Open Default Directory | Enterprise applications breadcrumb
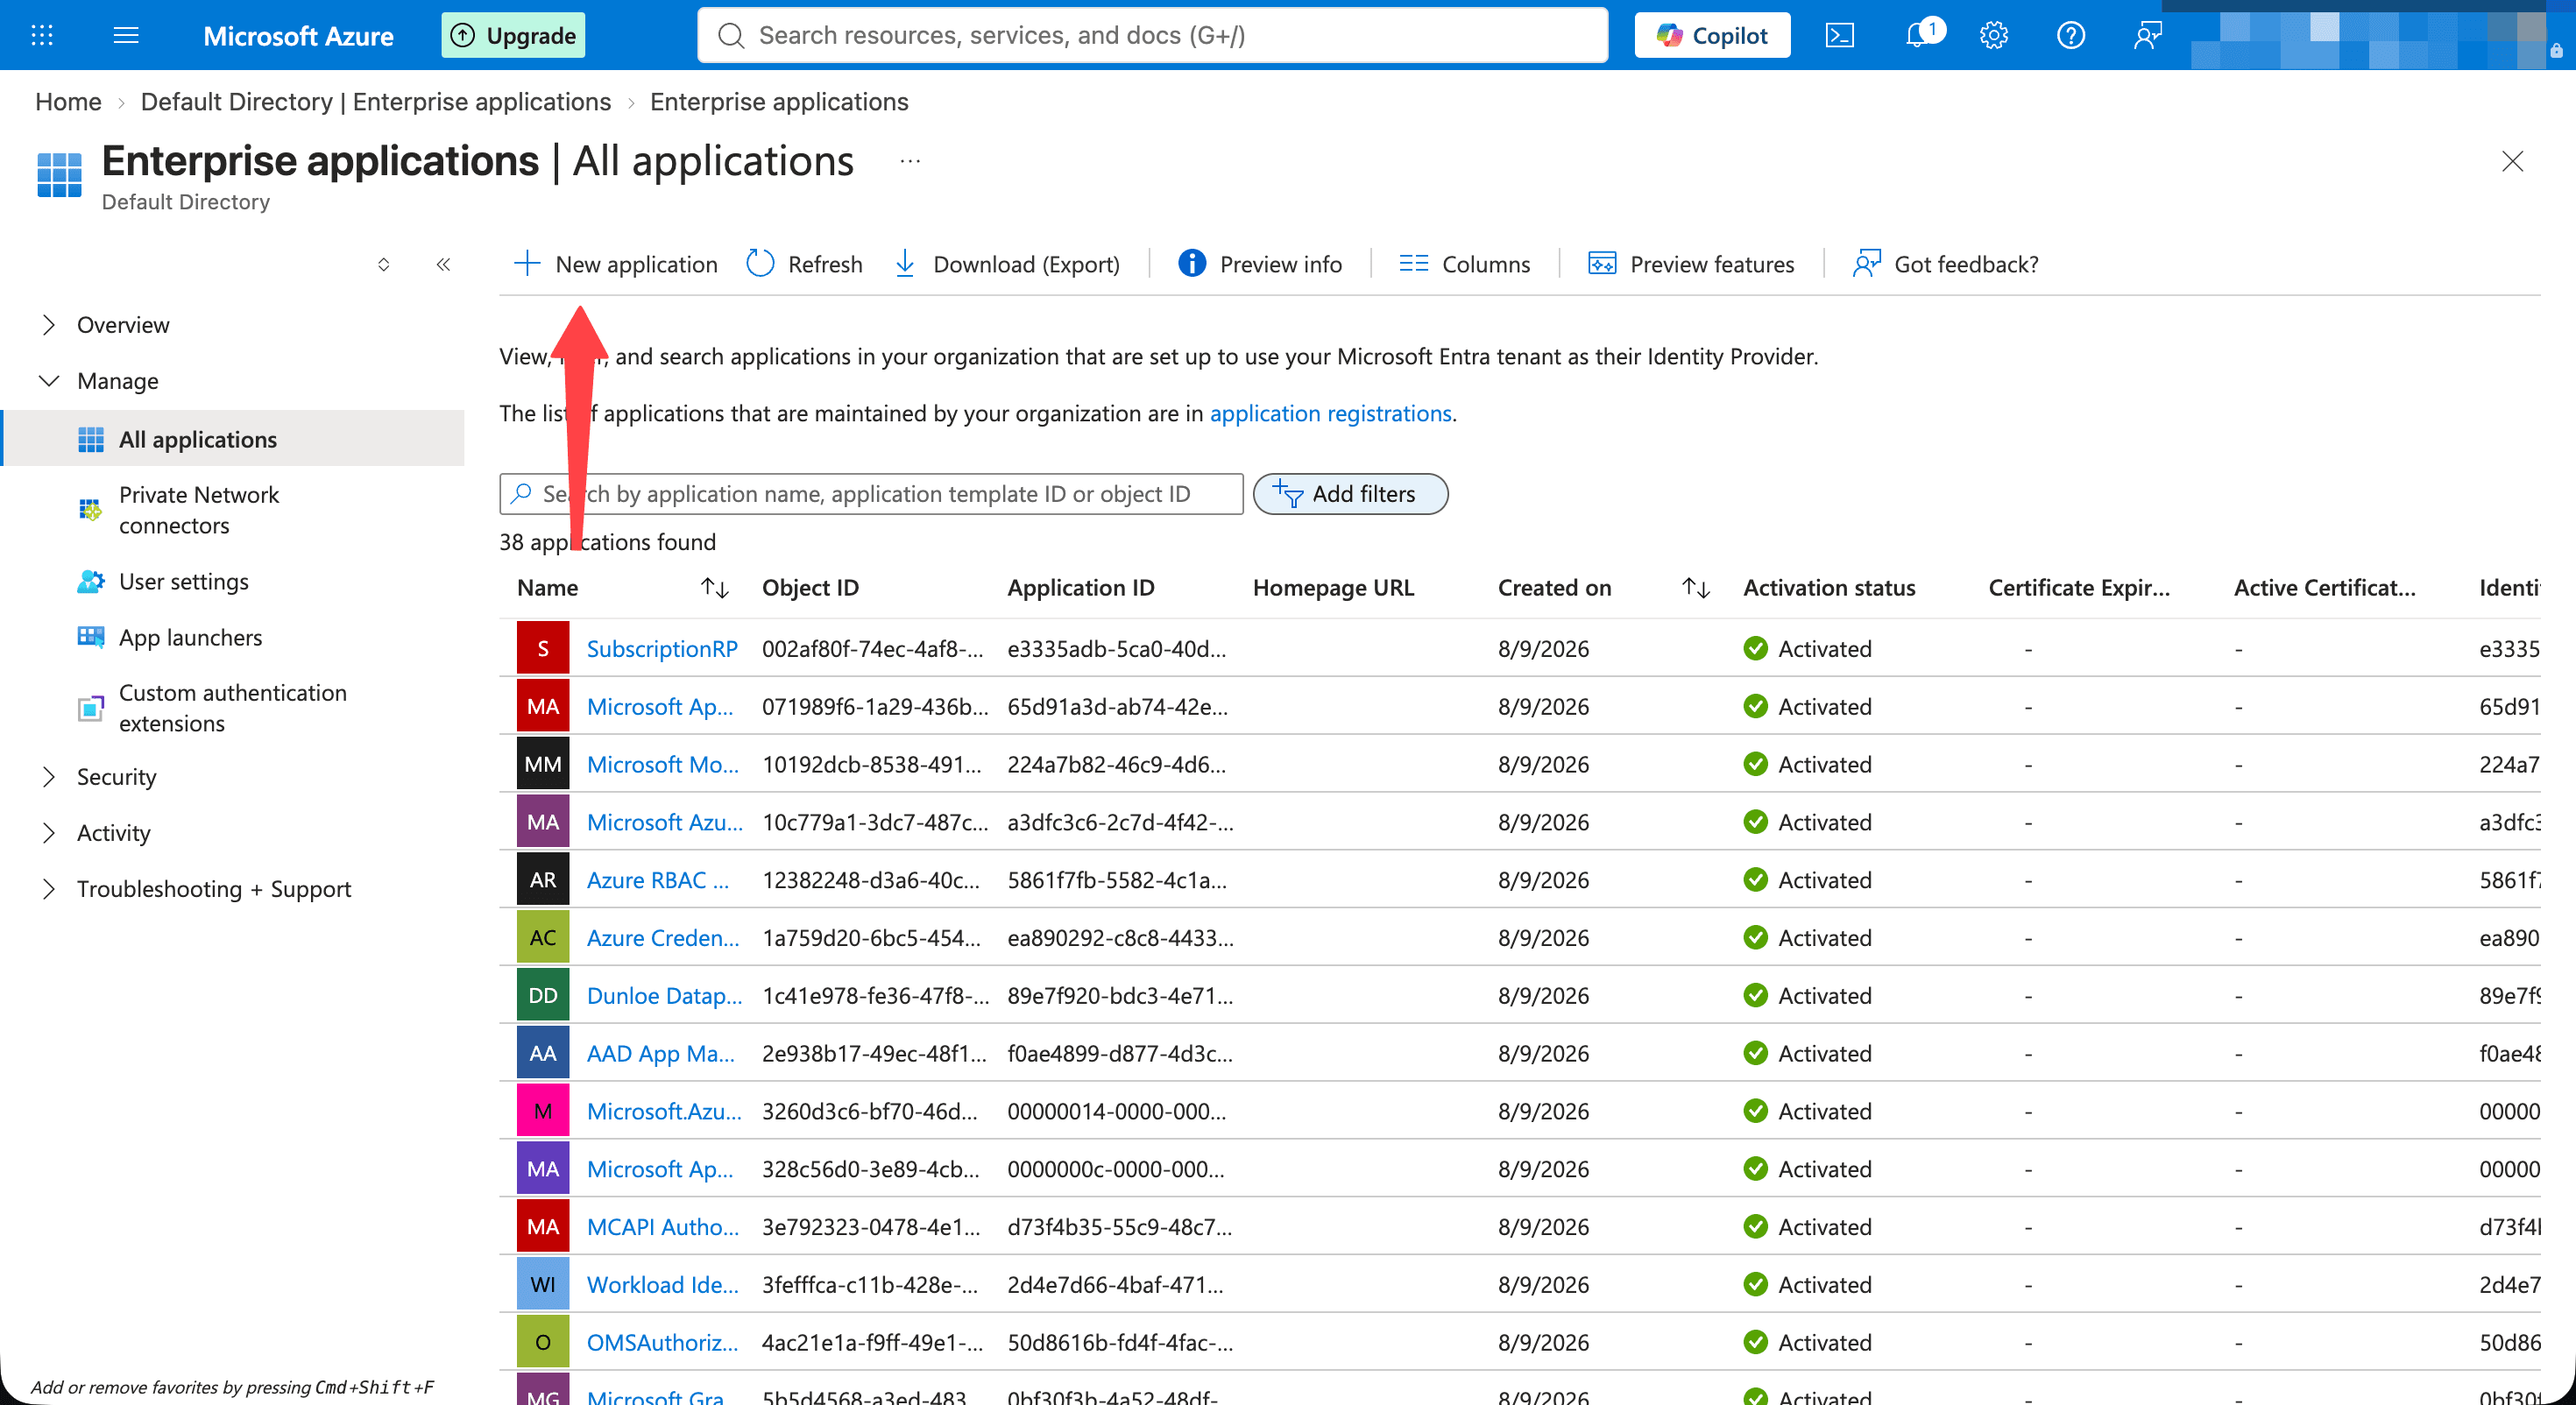This screenshot has width=2576, height=1405. pyautogui.click(x=376, y=102)
